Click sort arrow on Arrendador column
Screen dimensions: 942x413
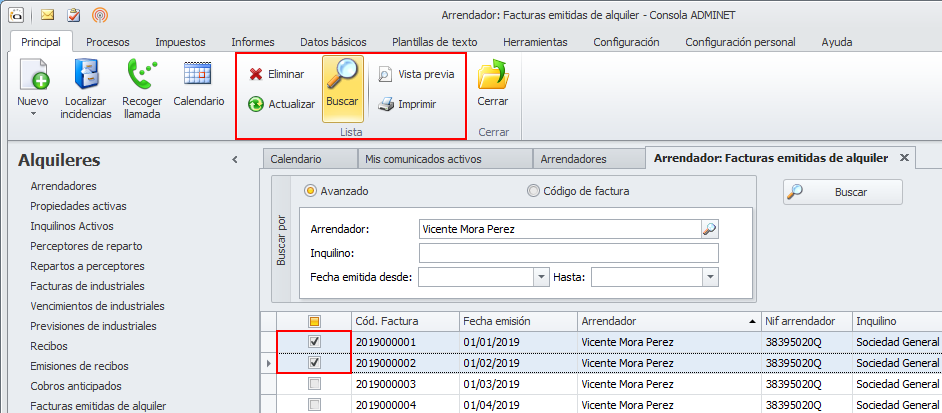[752, 322]
